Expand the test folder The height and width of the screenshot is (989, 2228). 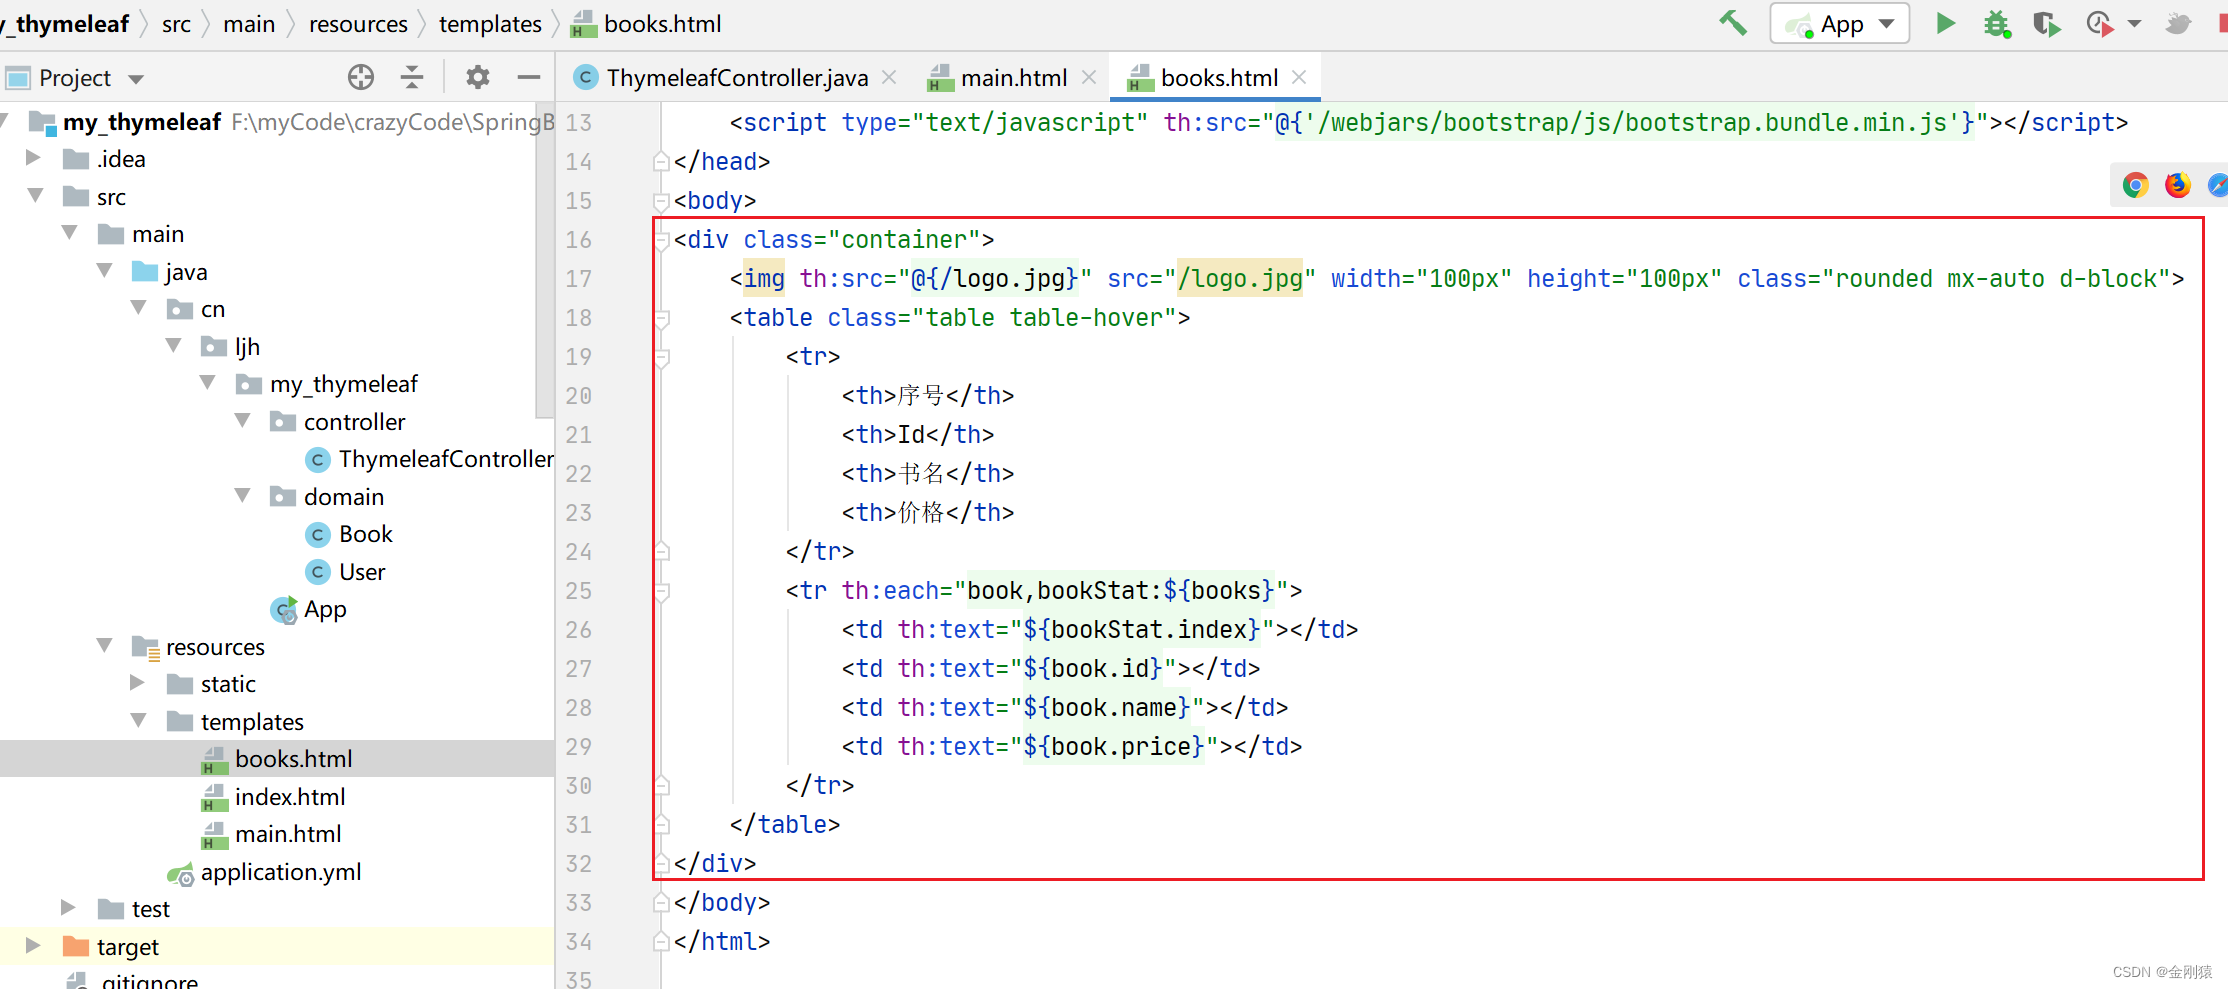[68, 908]
